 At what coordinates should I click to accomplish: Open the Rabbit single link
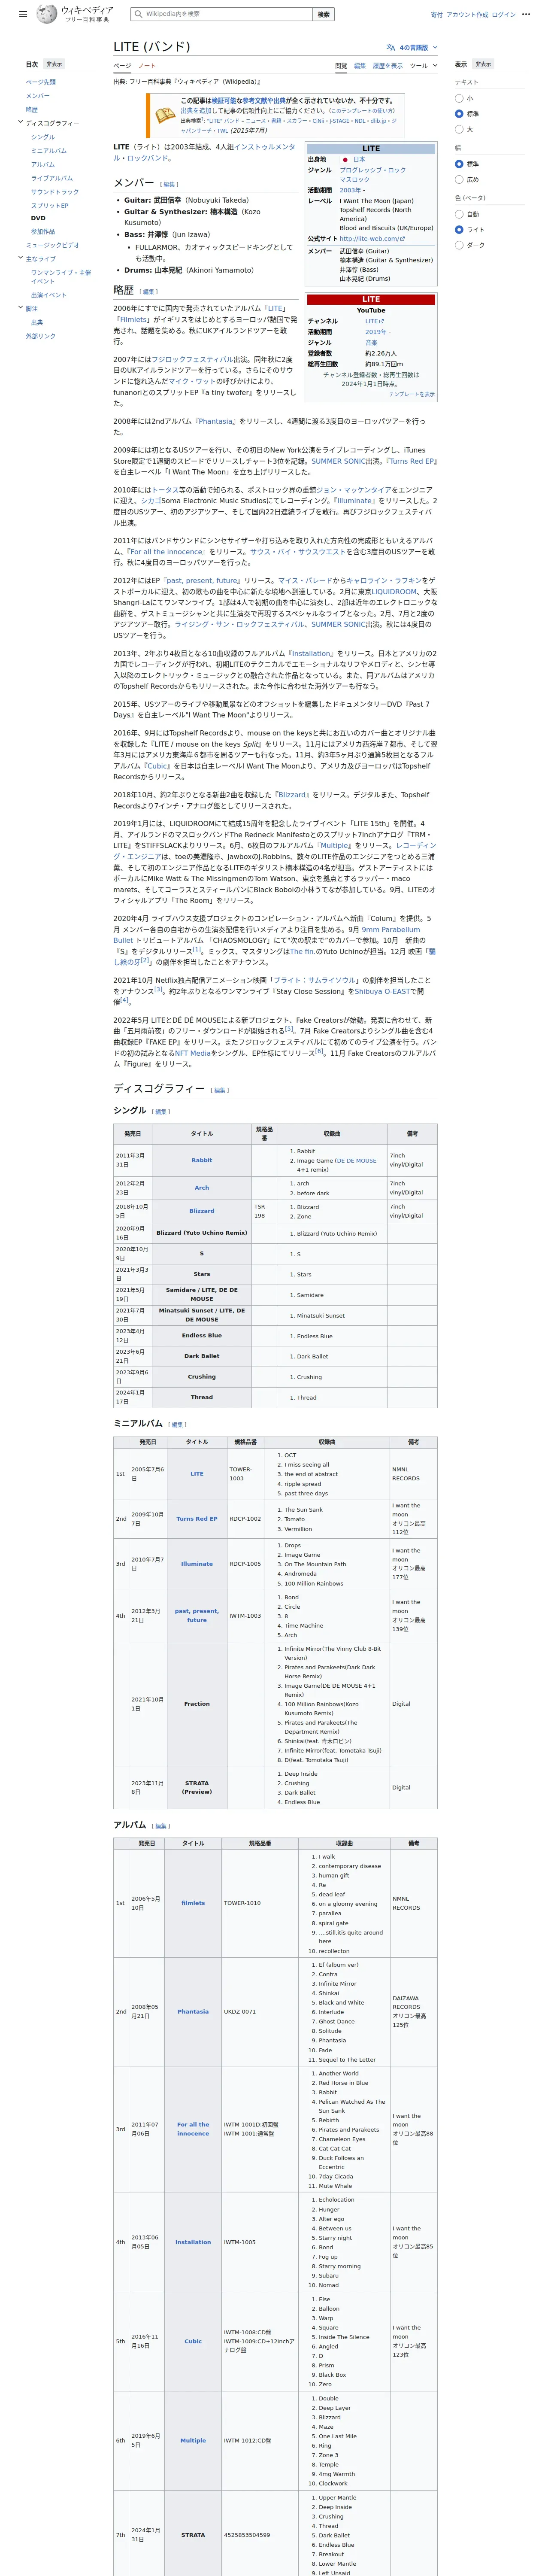click(202, 1160)
